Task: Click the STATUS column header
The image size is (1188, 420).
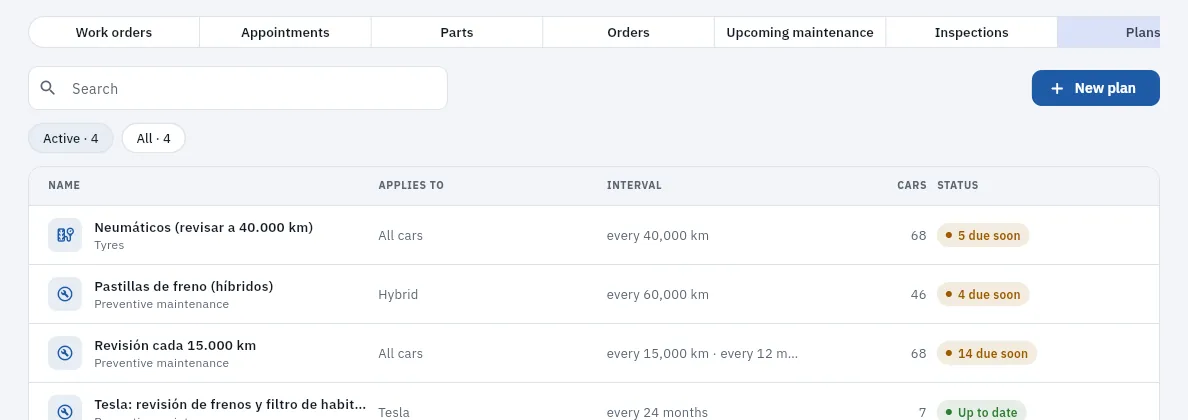Action: [958, 185]
